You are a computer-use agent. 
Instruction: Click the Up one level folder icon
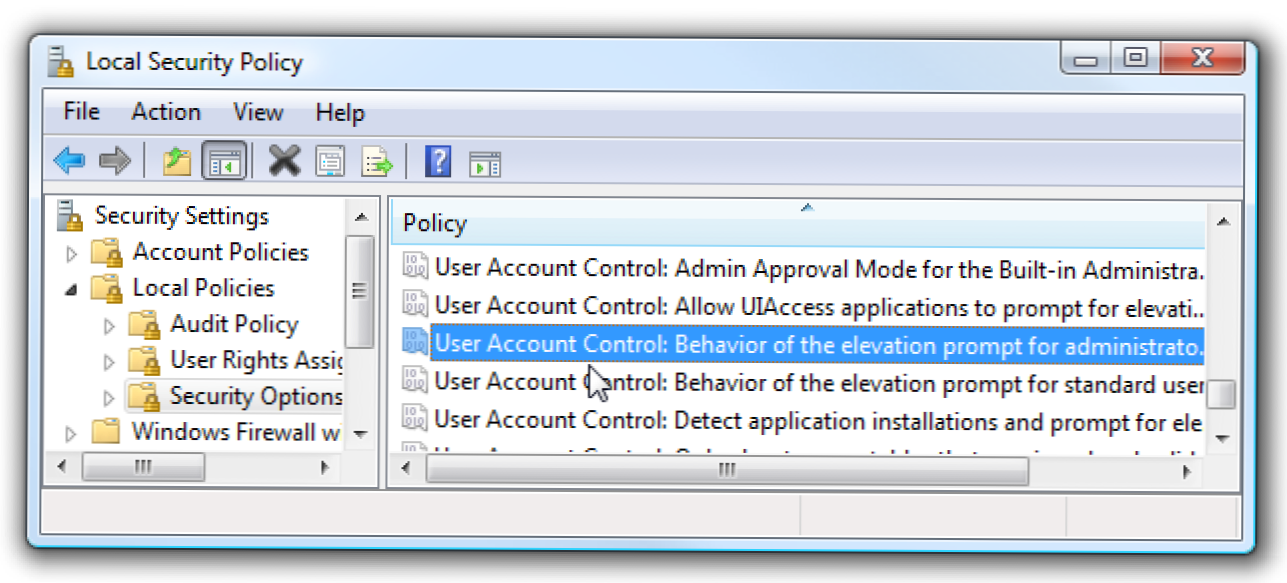[x=177, y=161]
